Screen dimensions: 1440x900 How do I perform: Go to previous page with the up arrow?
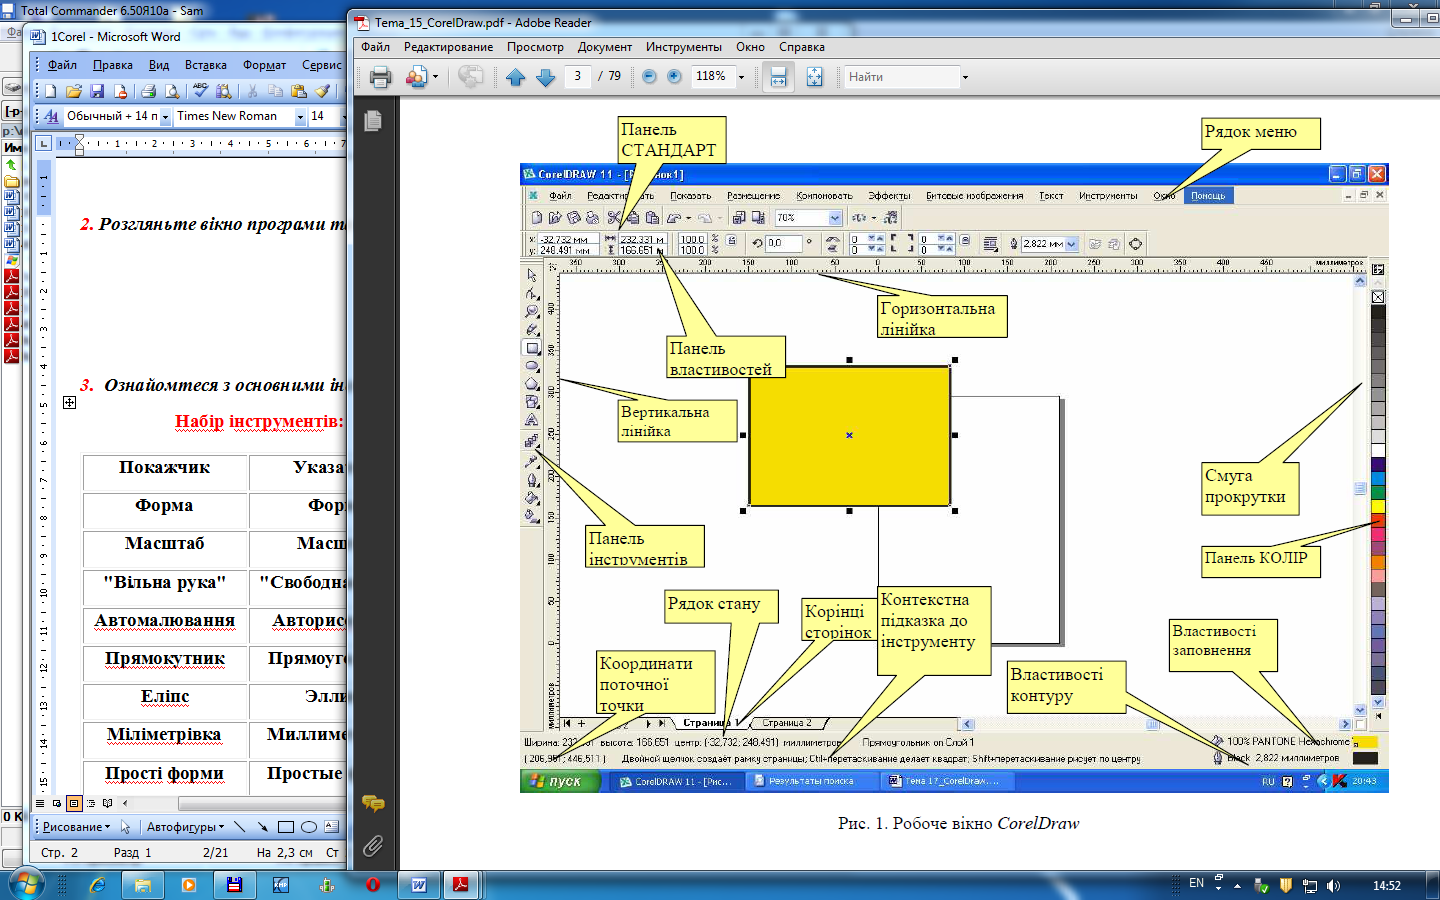pyautogui.click(x=515, y=77)
